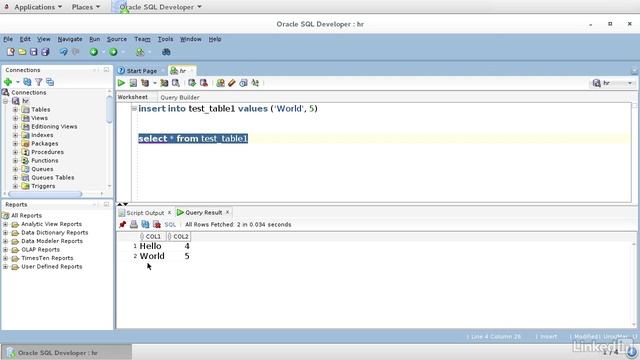The width and height of the screenshot is (640, 360).
Task: Expand the Indexes node
Action: [15, 135]
